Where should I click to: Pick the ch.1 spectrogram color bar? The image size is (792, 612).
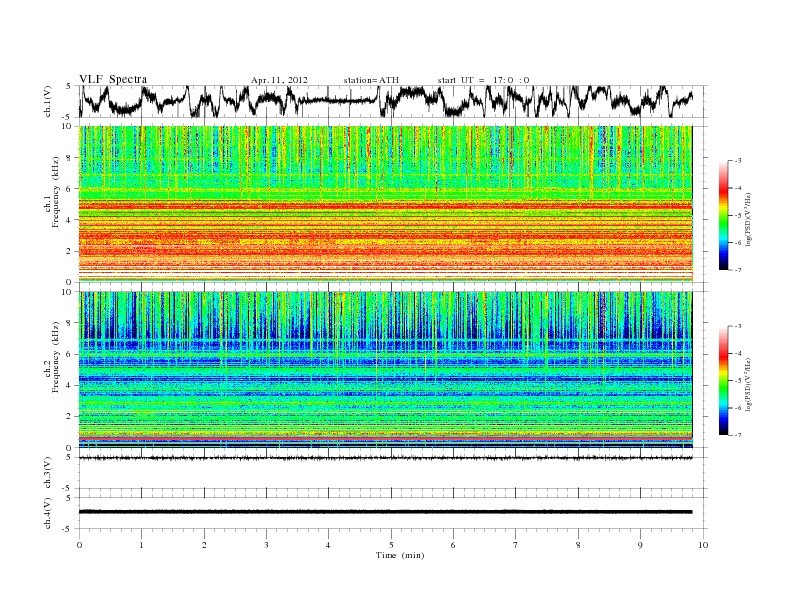[x=723, y=215]
